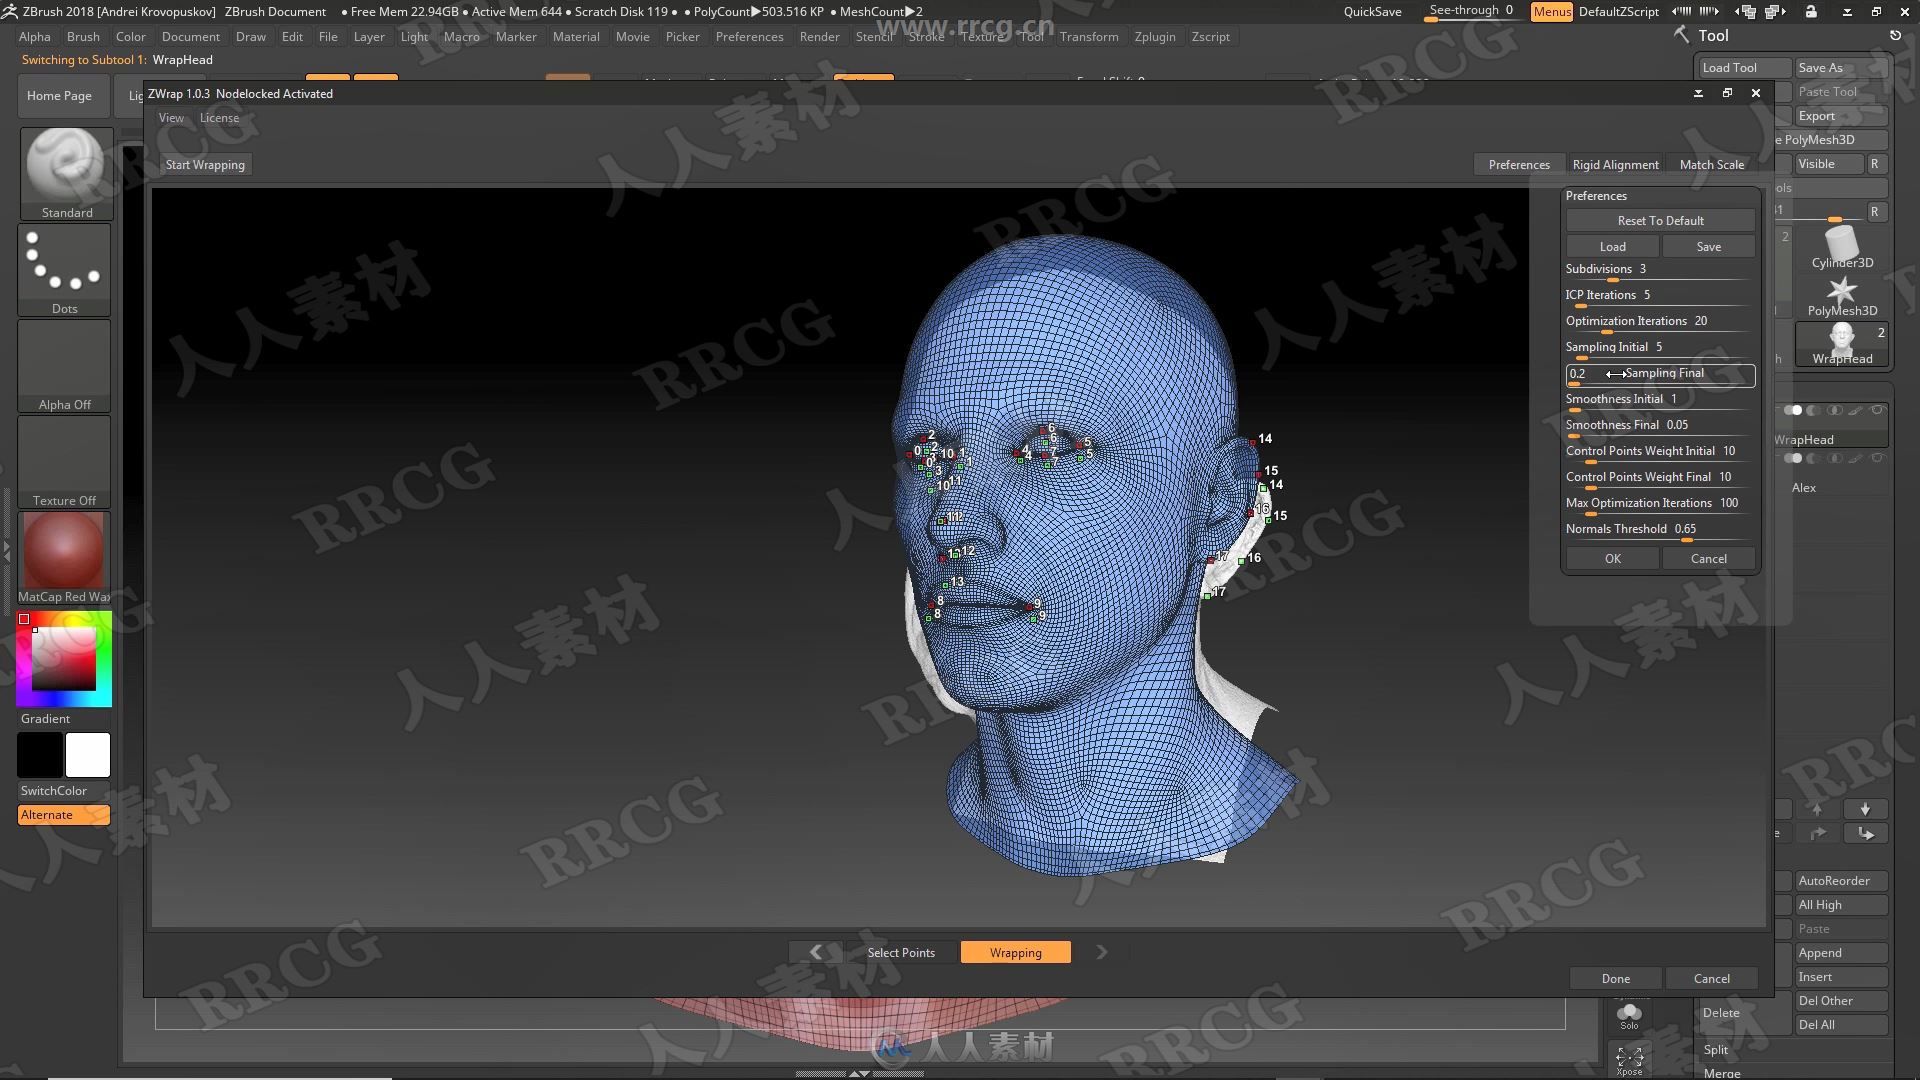Open the Stroke menu item
Viewport: 1920px width, 1080px height.
(x=926, y=36)
